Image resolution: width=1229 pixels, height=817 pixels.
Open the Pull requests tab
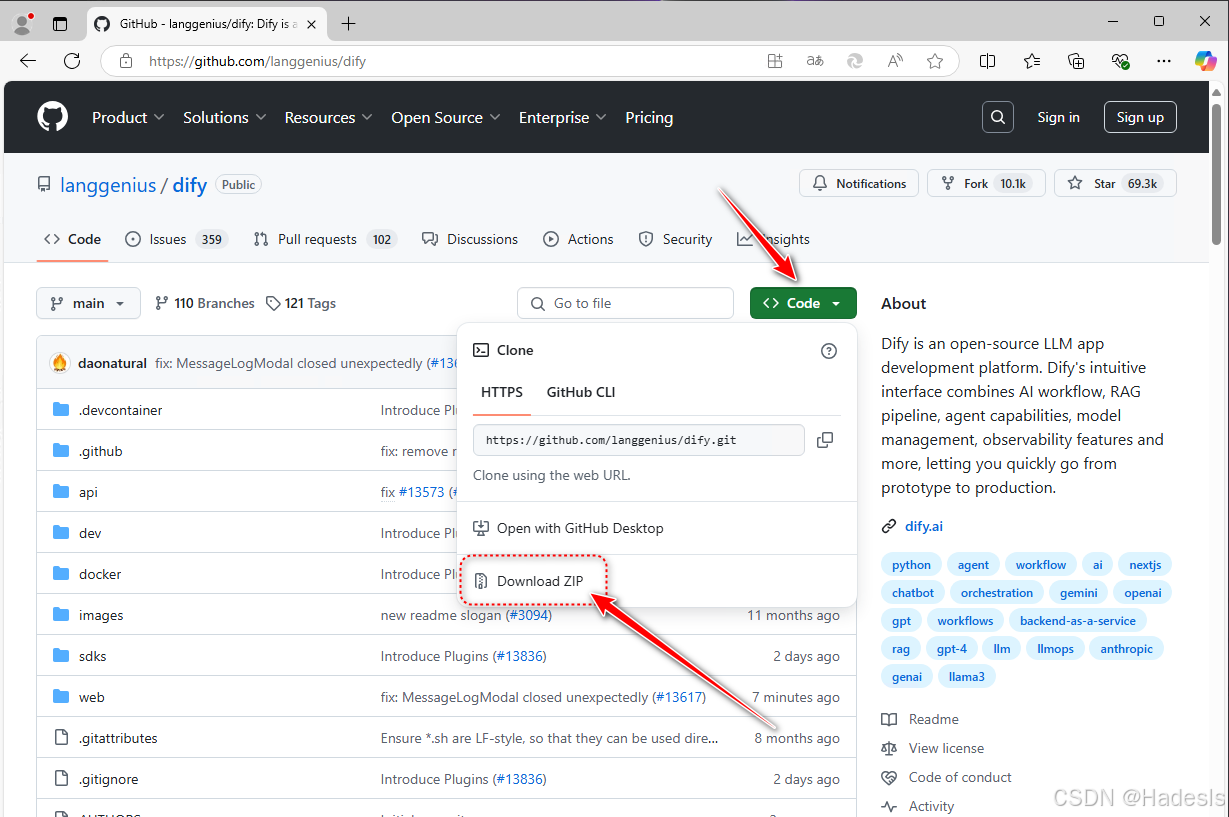tap(325, 239)
